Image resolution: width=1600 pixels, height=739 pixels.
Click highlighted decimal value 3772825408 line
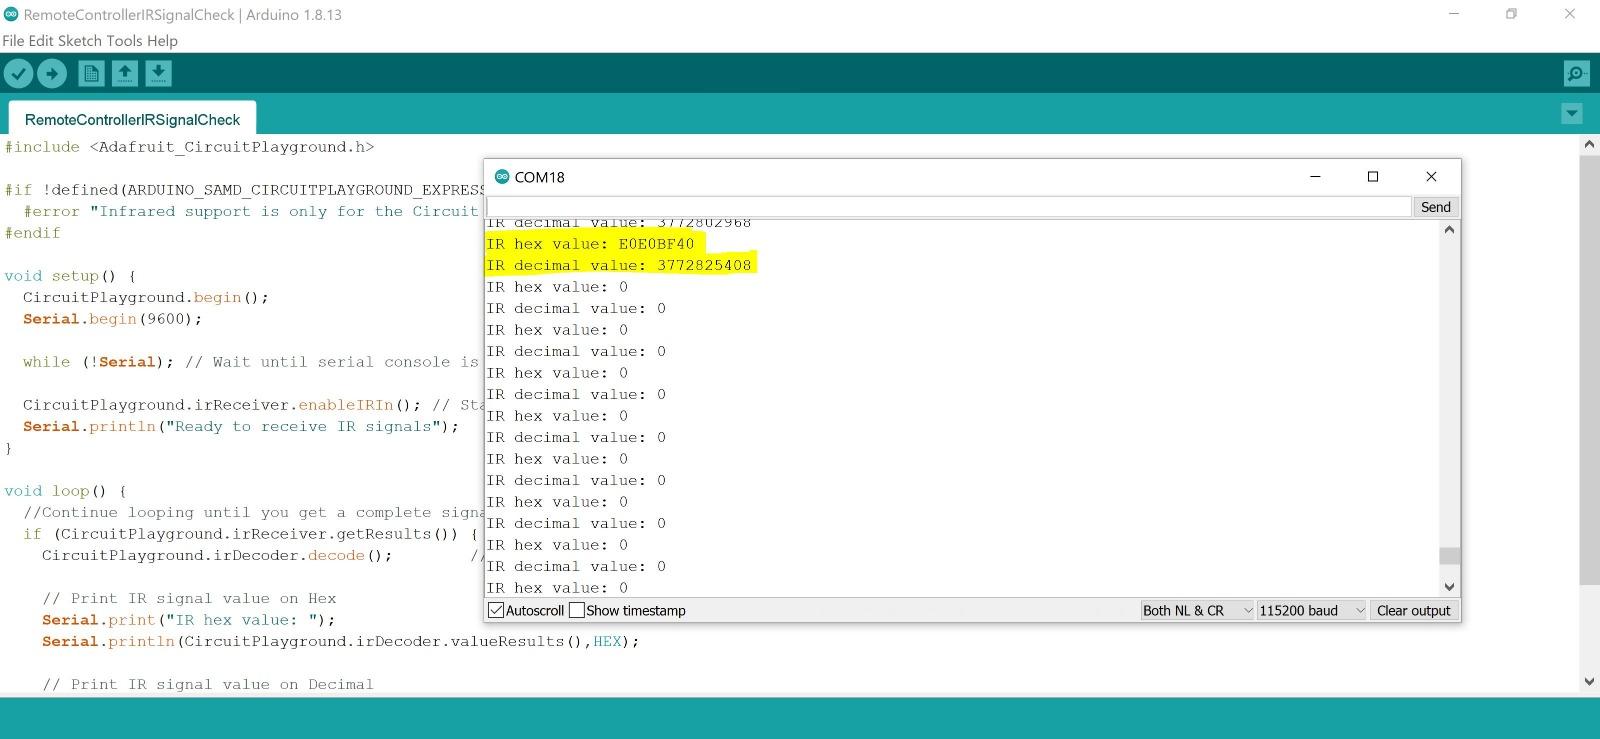620,265
